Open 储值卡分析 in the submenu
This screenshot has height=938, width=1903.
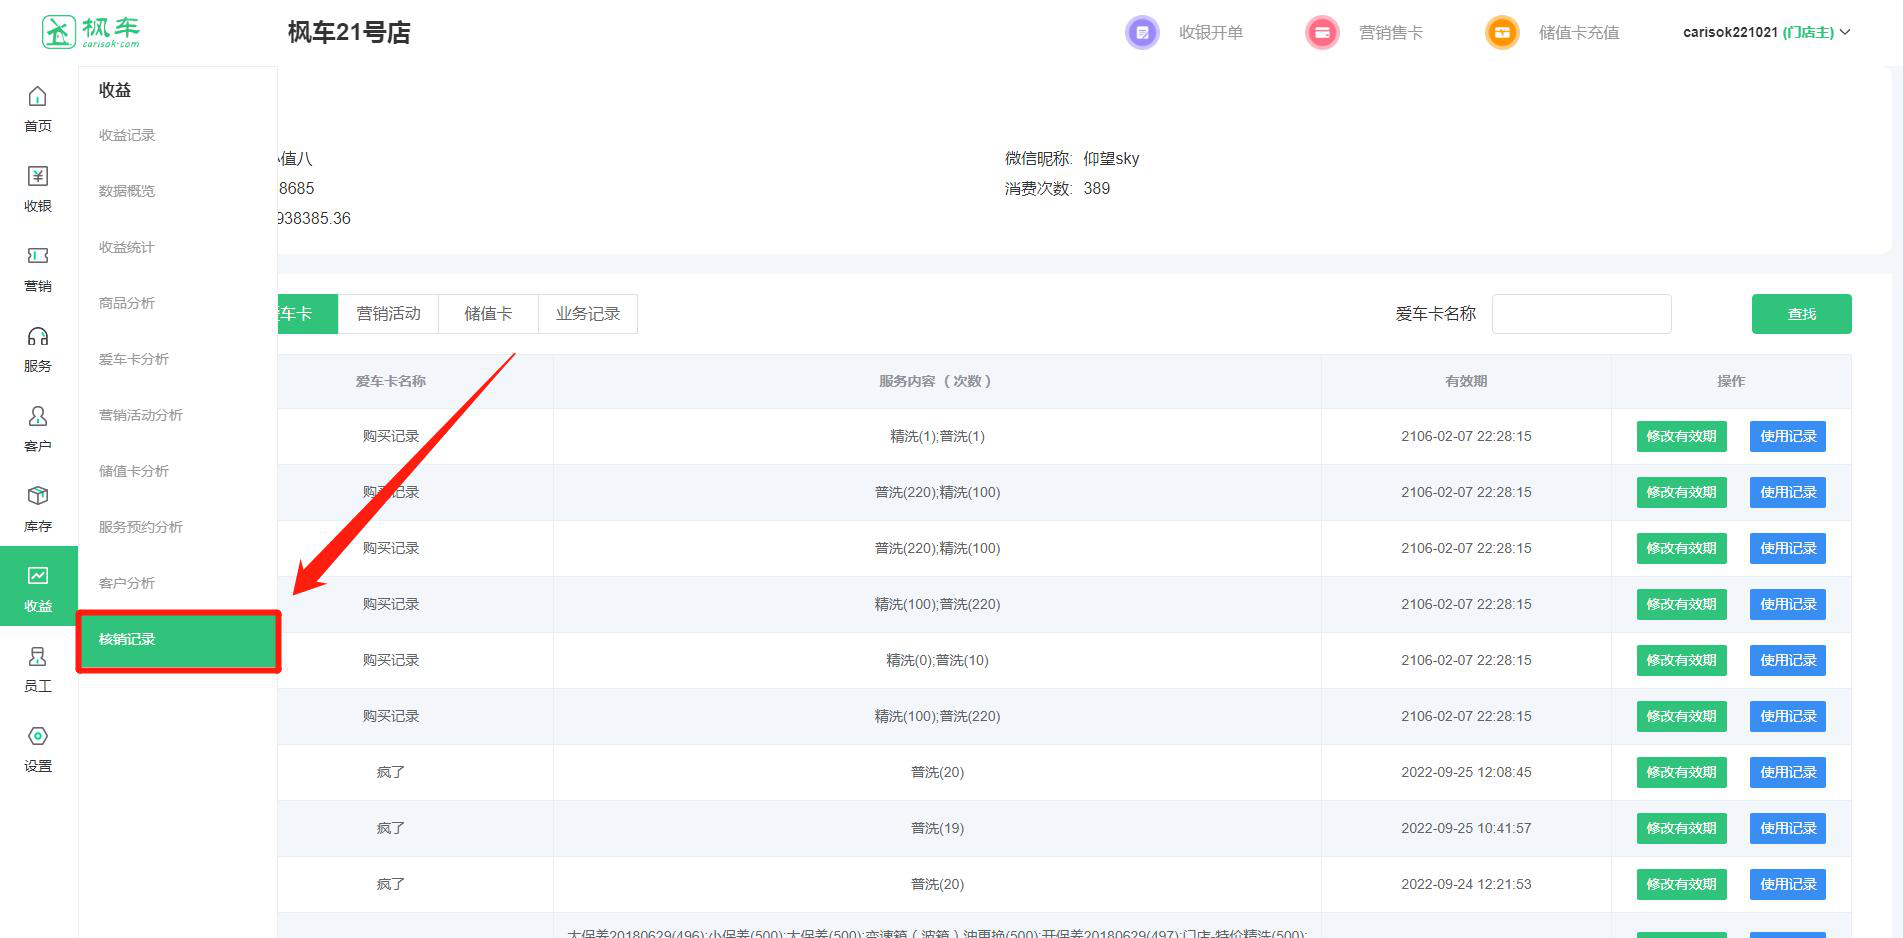[134, 471]
